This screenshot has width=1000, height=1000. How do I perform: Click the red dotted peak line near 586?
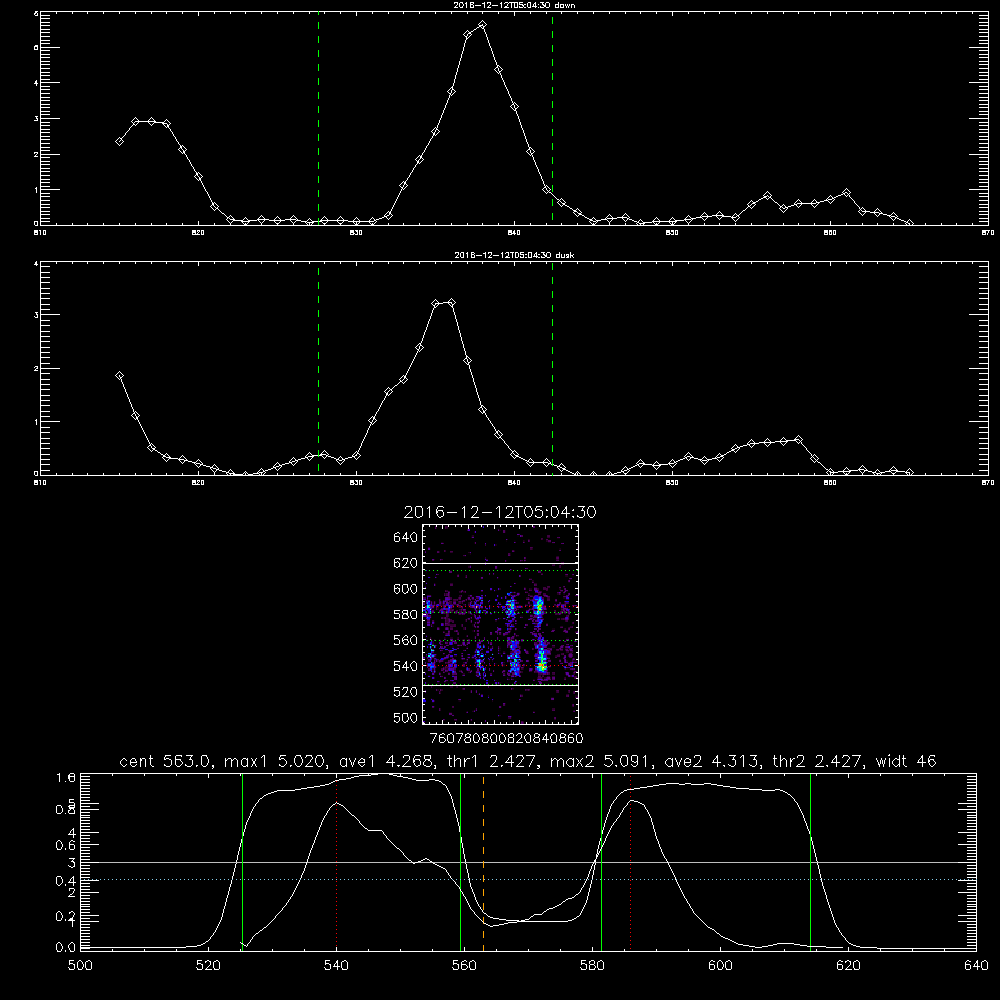tap(631, 862)
